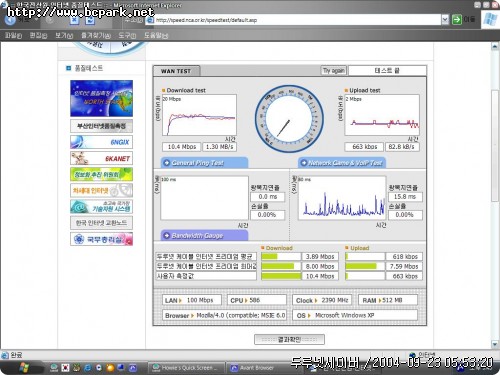Click the Stop toolbar icon
Screen dimensions: 500x375
click(x=75, y=20)
